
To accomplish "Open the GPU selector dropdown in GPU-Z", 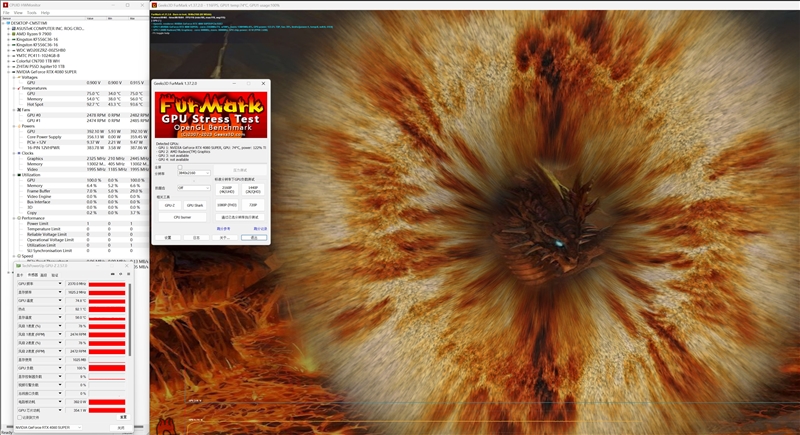I will (x=48, y=427).
